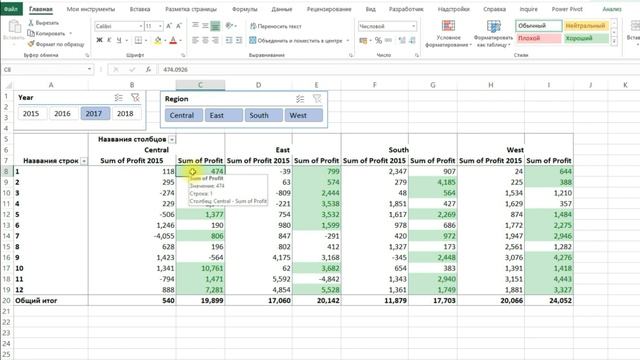Screen dimensions: 640x360
Task: Switch to the Формулы (Formulas) tab
Action: click(x=244, y=9)
